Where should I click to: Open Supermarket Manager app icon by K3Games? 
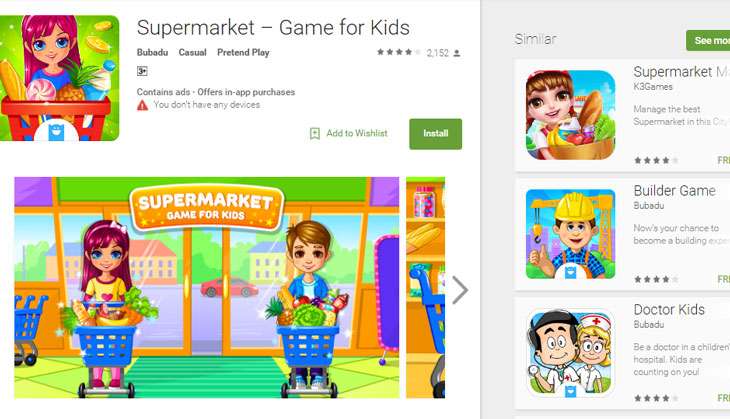[570, 115]
